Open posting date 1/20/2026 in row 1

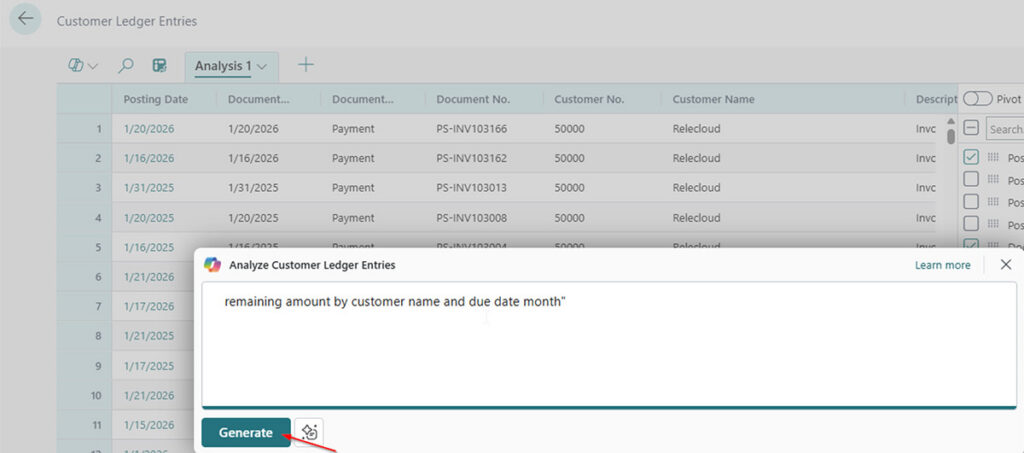click(x=149, y=129)
